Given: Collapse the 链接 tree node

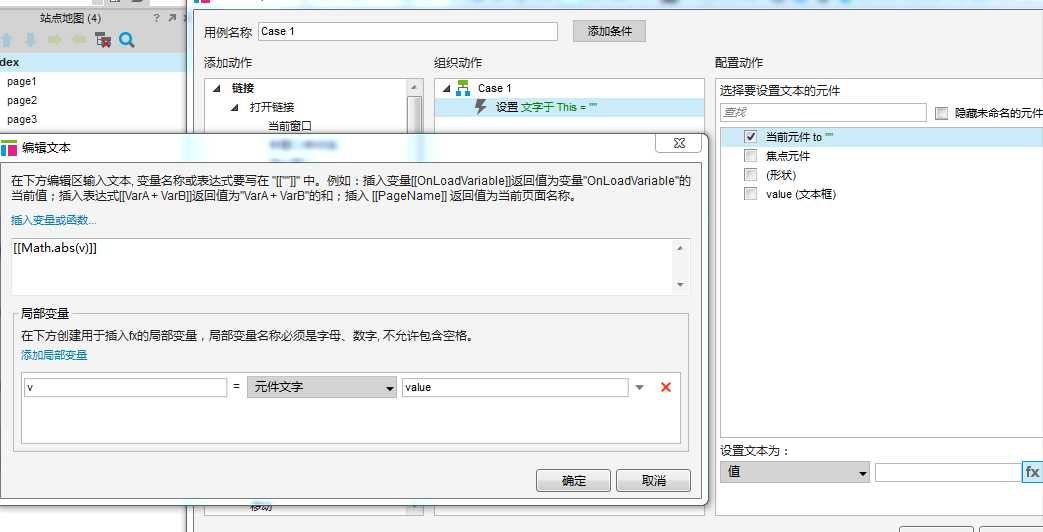Looking at the screenshot, I should [x=217, y=88].
